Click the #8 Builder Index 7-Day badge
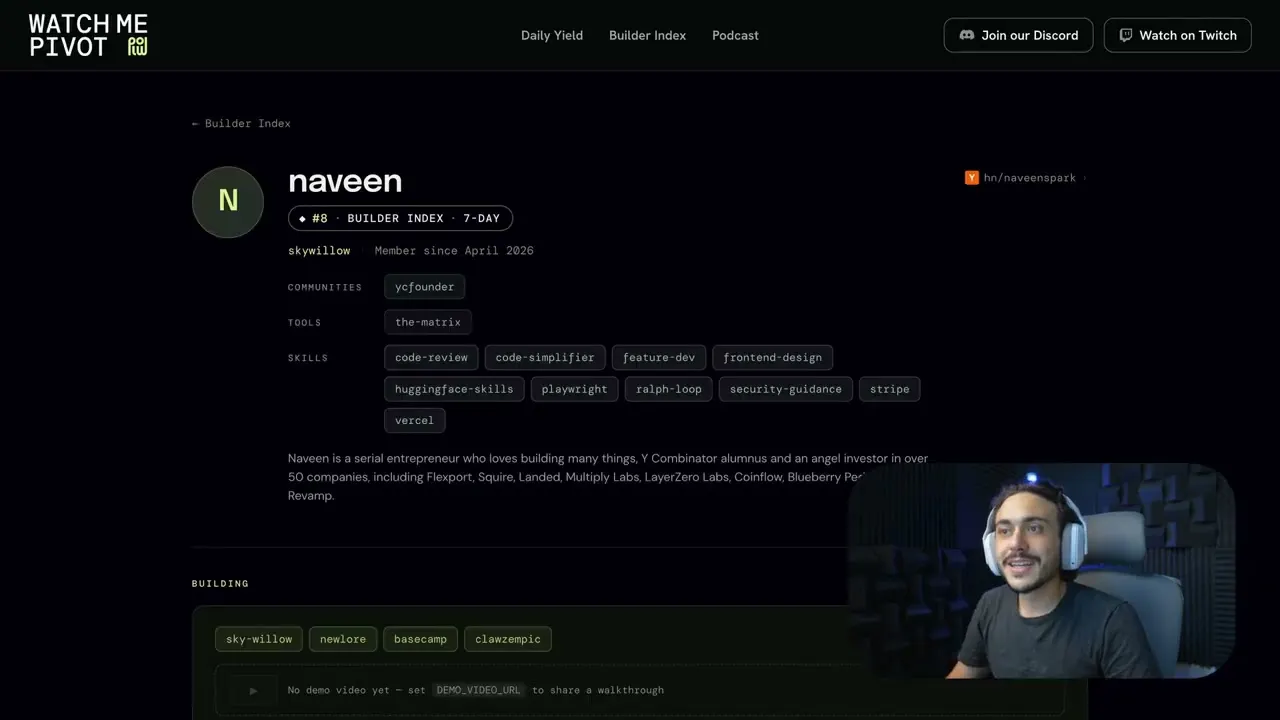Screen dimensions: 1280x720 [x=400, y=218]
